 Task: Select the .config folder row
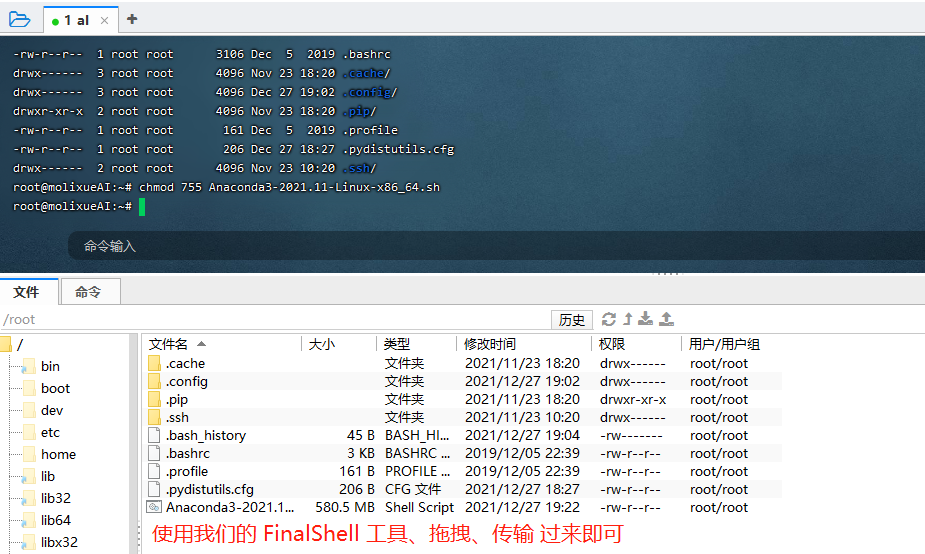tap(463, 381)
